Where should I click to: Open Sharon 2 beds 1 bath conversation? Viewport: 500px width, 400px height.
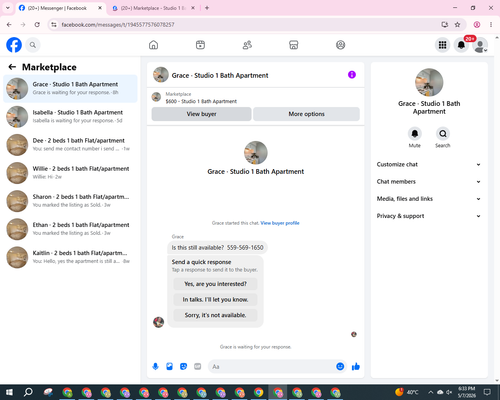point(70,201)
